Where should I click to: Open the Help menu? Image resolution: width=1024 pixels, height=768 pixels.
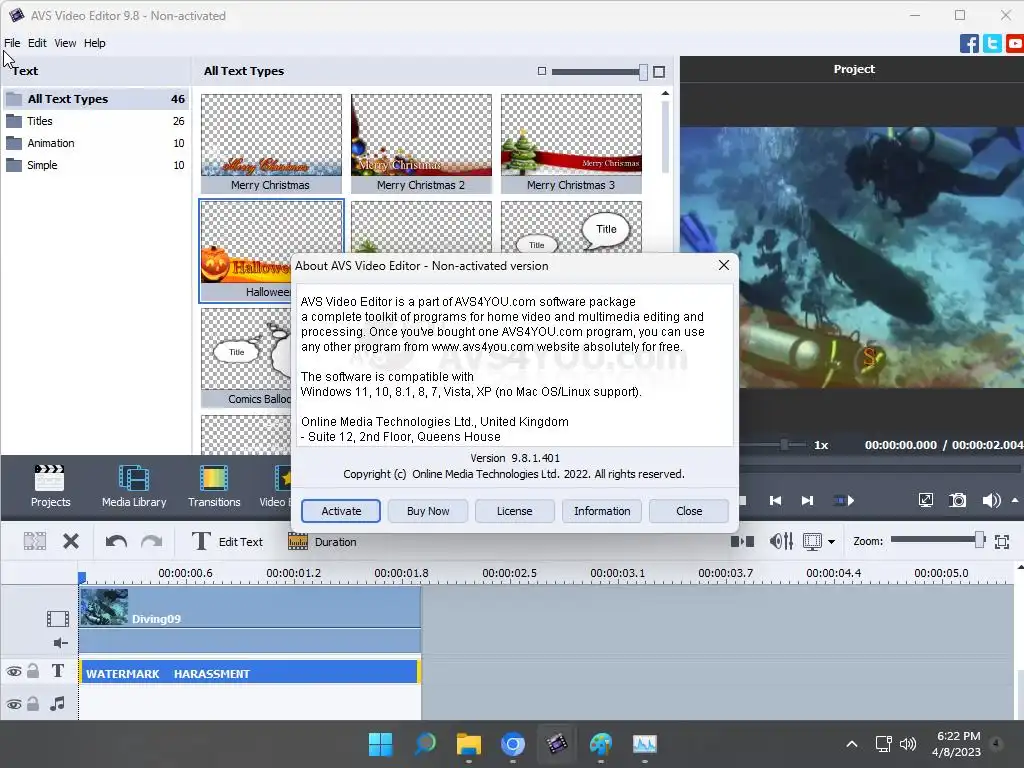click(x=95, y=43)
